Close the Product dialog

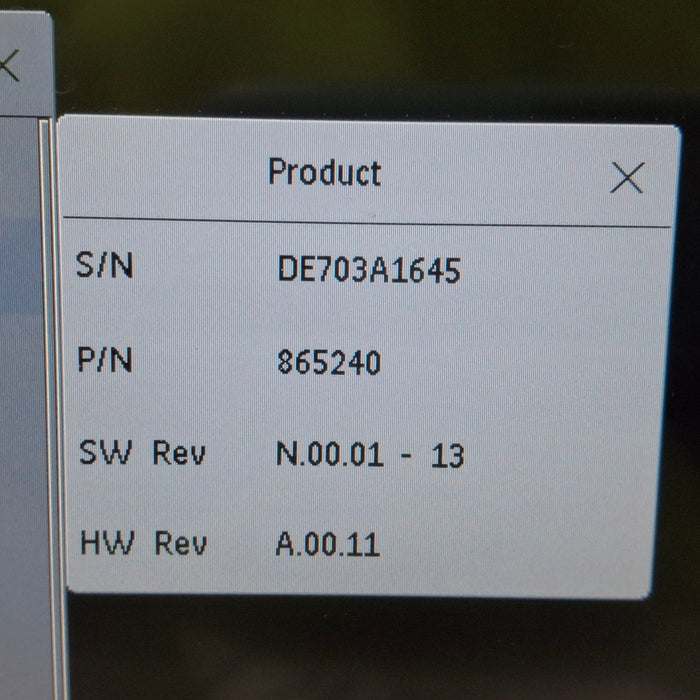pos(627,179)
